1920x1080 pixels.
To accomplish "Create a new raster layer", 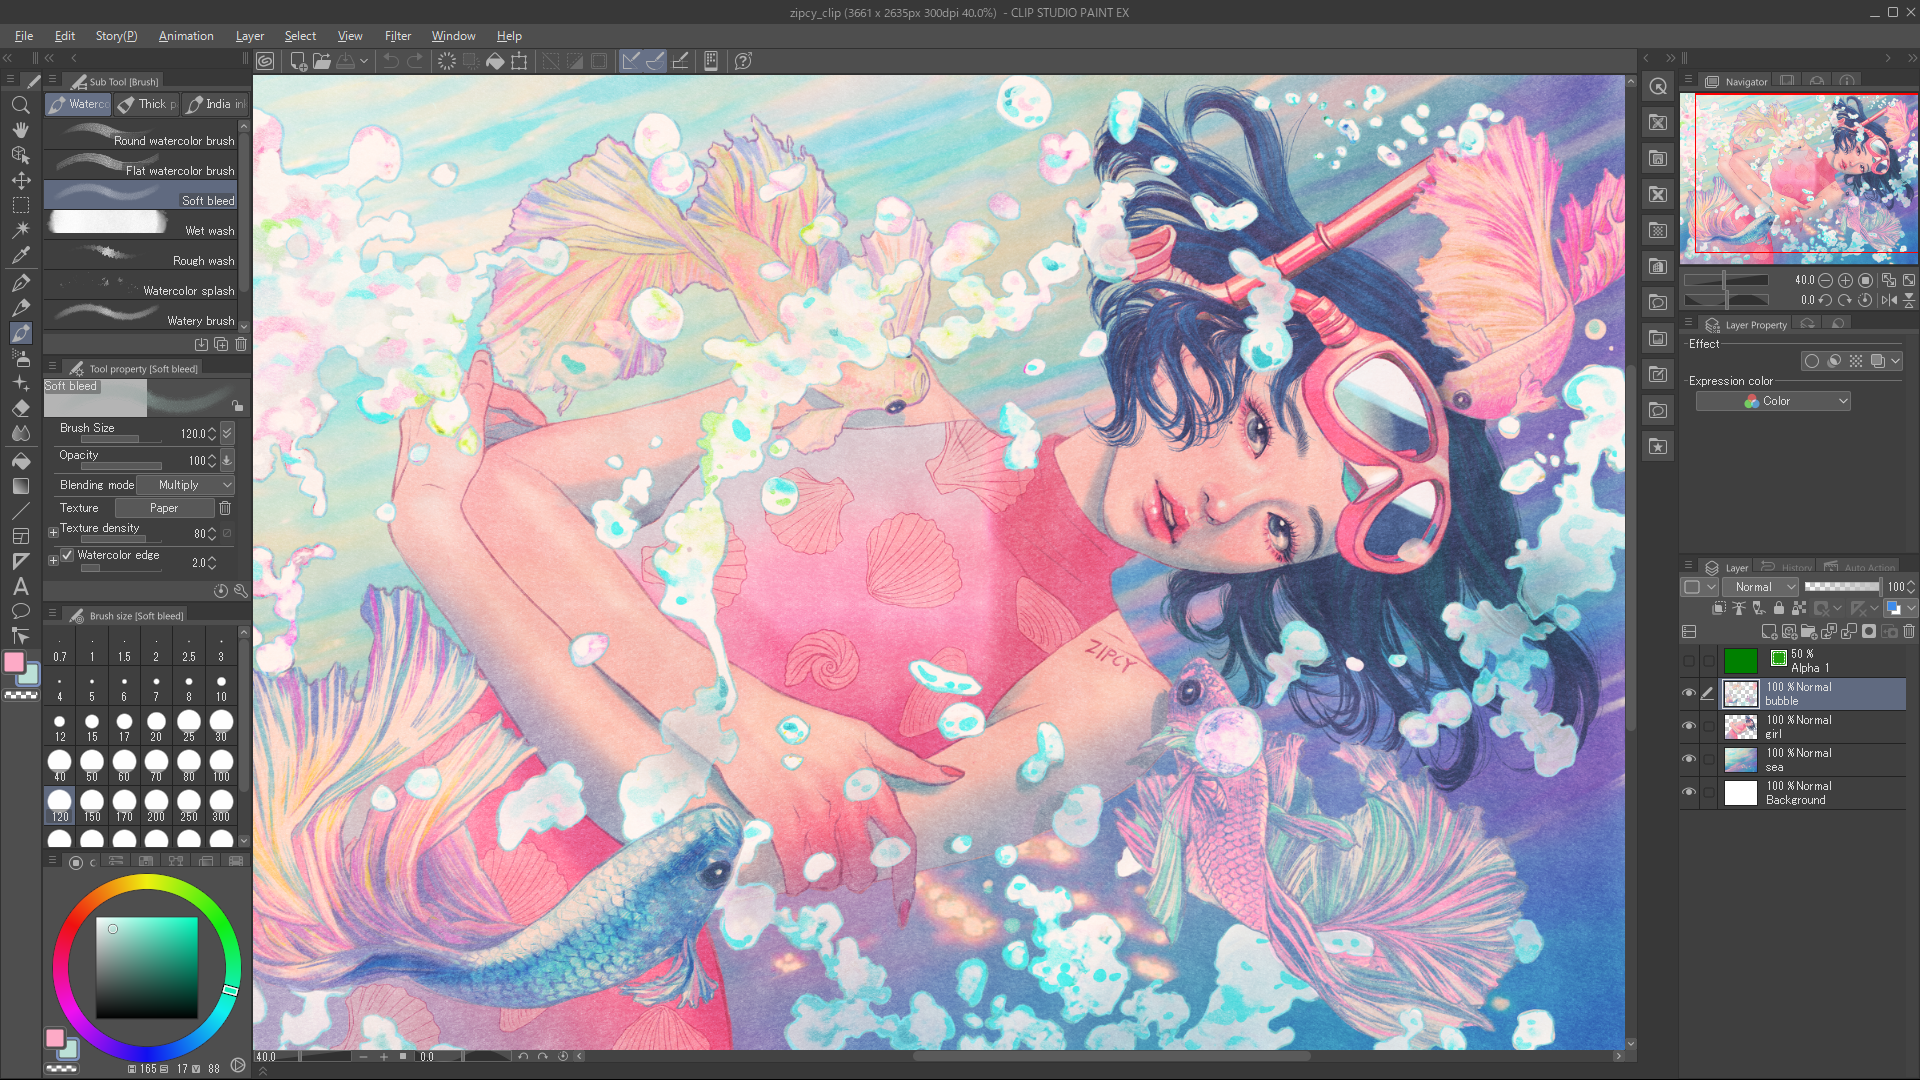I will pyautogui.click(x=1769, y=632).
